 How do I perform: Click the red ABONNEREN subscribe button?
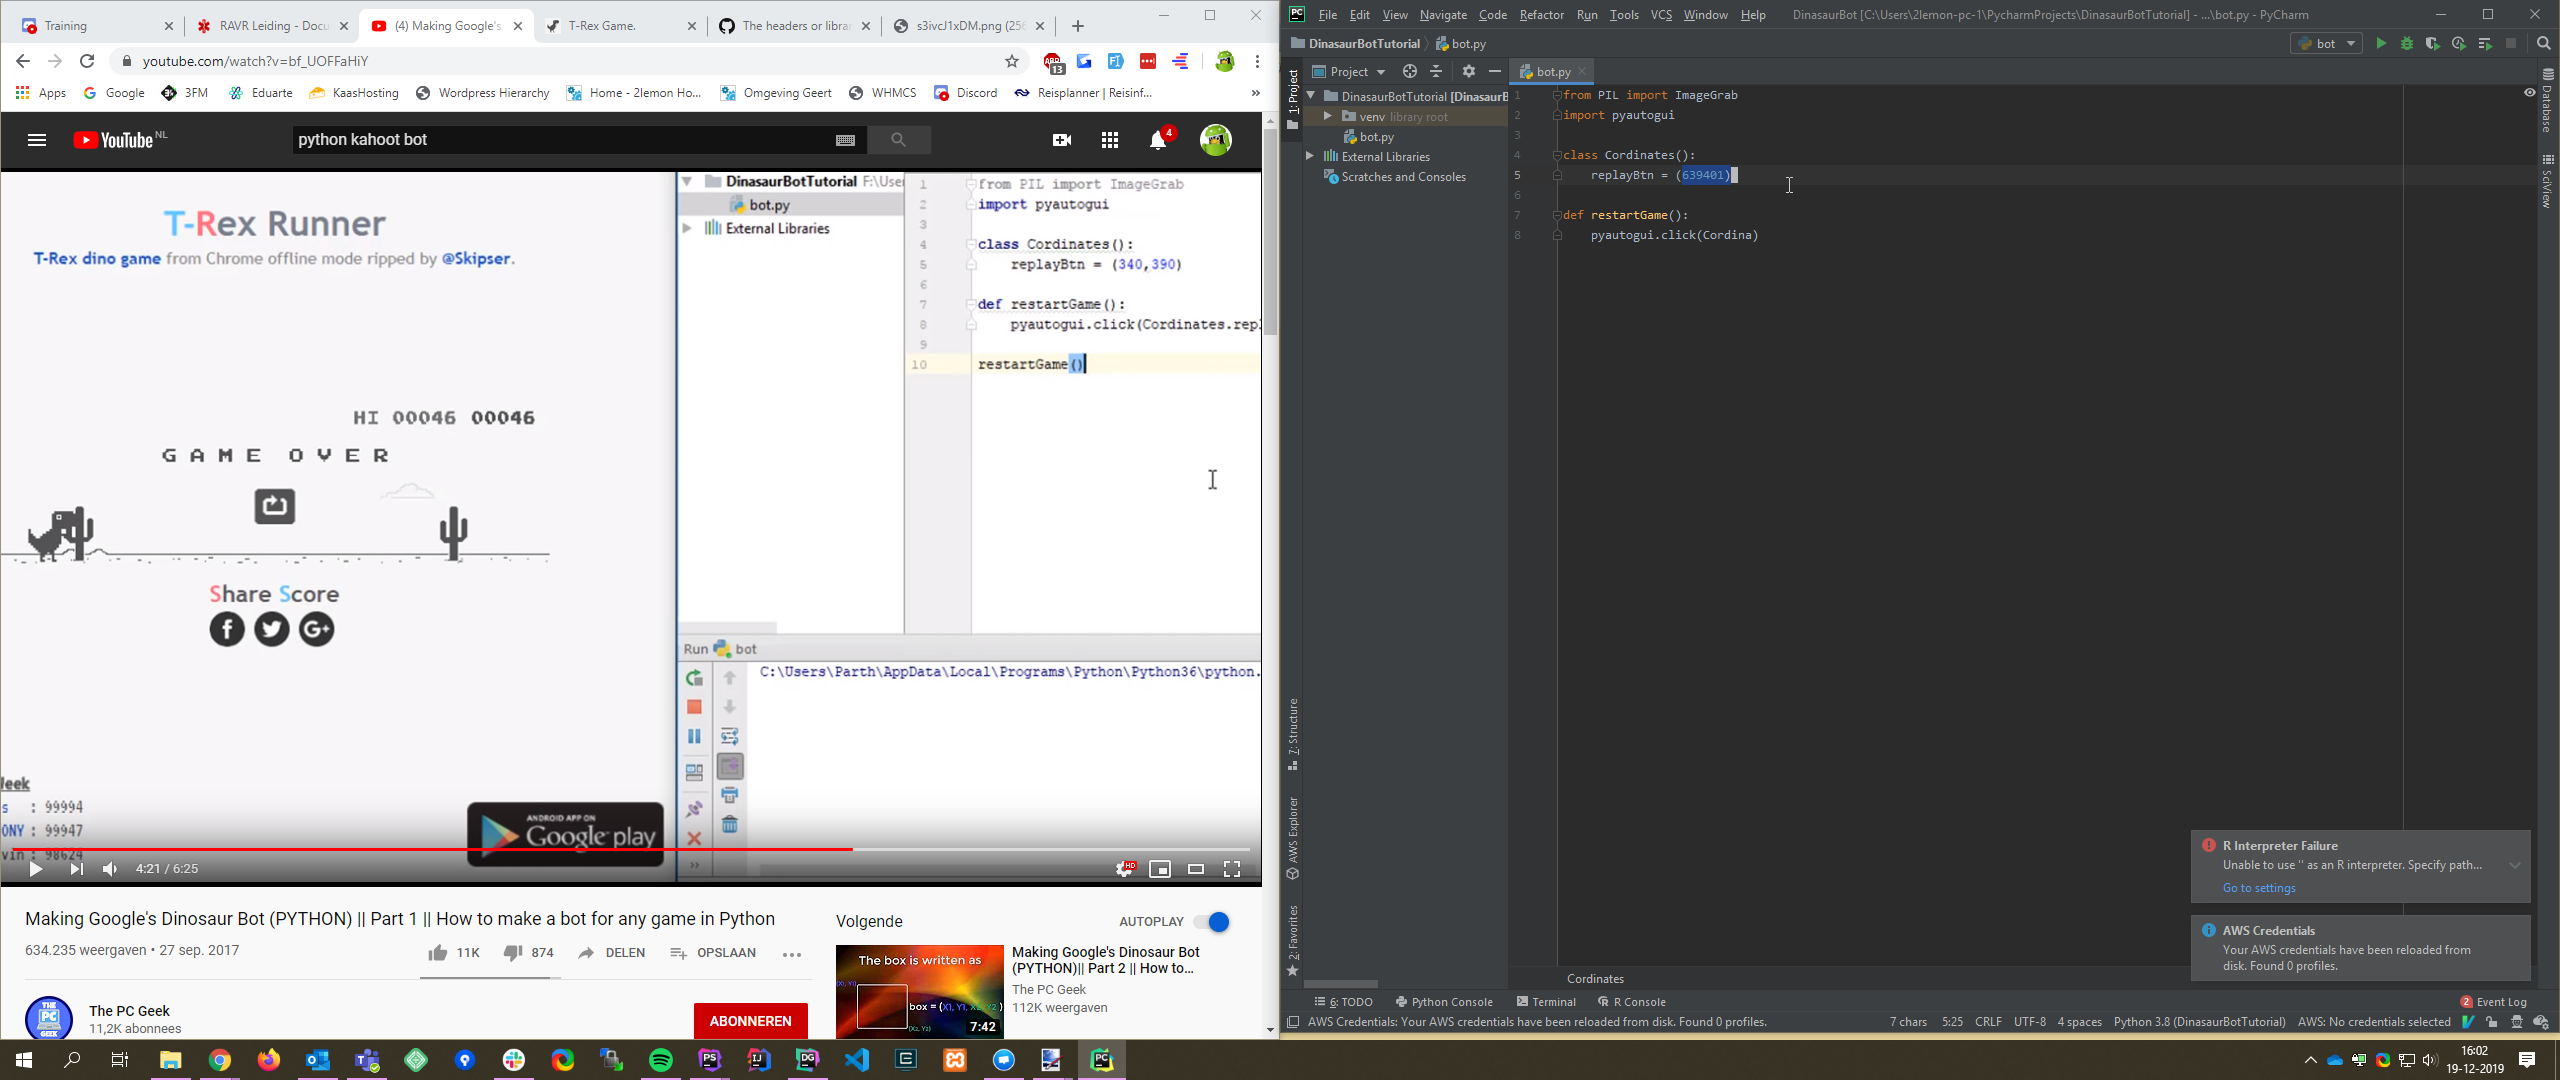[x=750, y=1021]
